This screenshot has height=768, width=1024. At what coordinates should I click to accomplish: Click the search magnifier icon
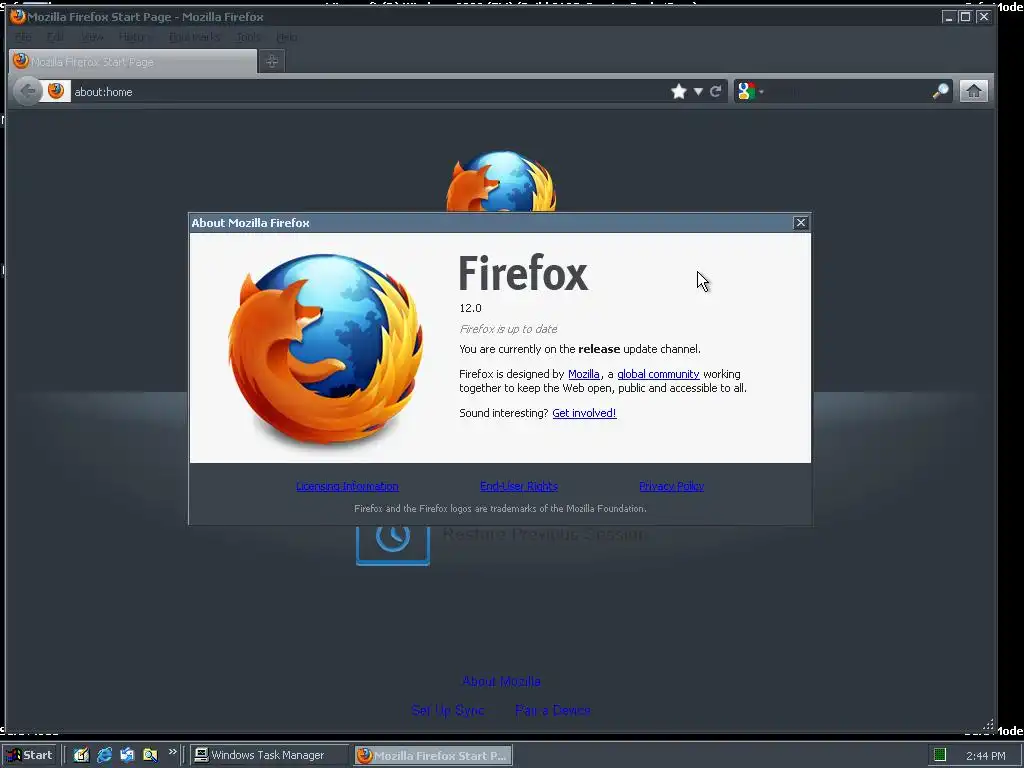point(940,91)
